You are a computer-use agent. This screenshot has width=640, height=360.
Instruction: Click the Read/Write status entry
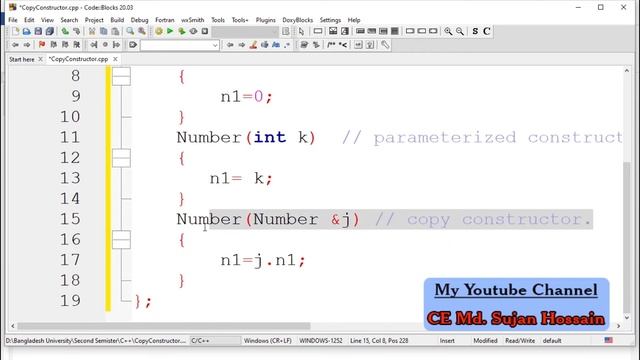click(520, 340)
